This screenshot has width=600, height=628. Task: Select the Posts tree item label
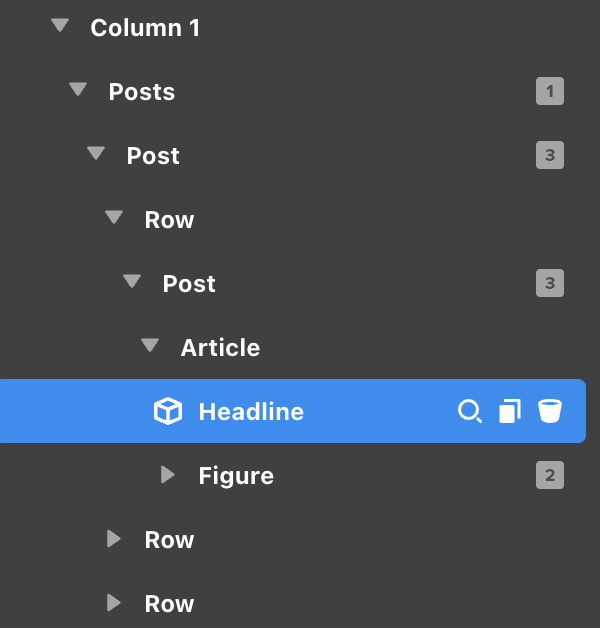[x=142, y=92]
